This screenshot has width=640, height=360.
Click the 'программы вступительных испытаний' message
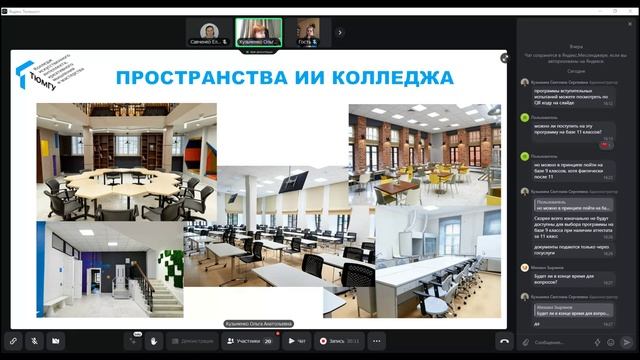click(x=573, y=97)
